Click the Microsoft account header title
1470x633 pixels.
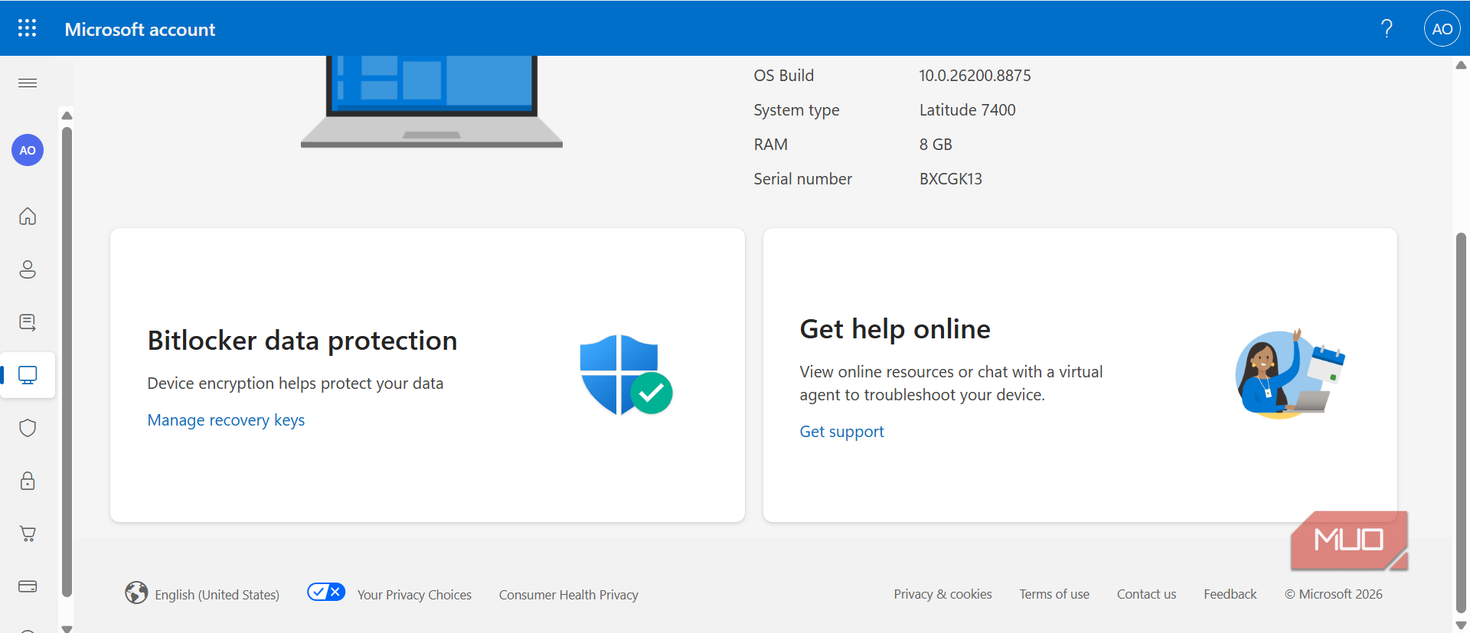140,30
